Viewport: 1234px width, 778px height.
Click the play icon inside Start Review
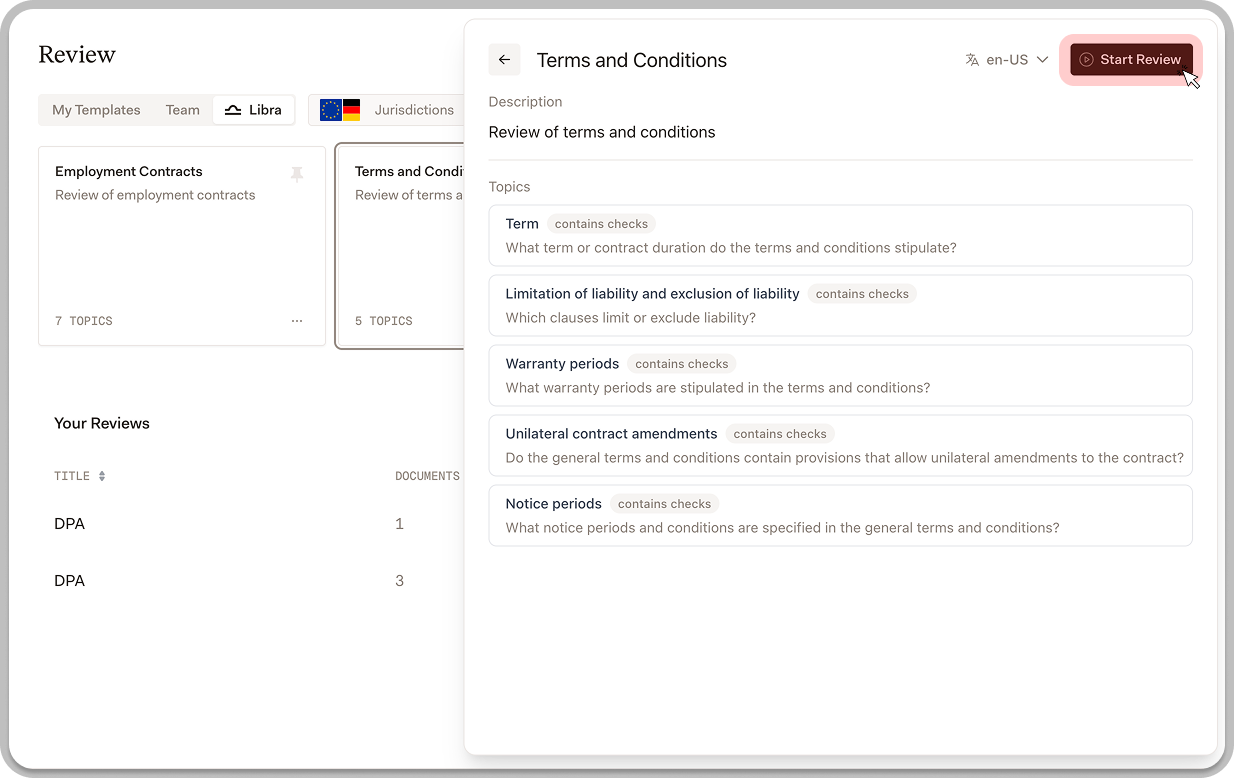1086,60
